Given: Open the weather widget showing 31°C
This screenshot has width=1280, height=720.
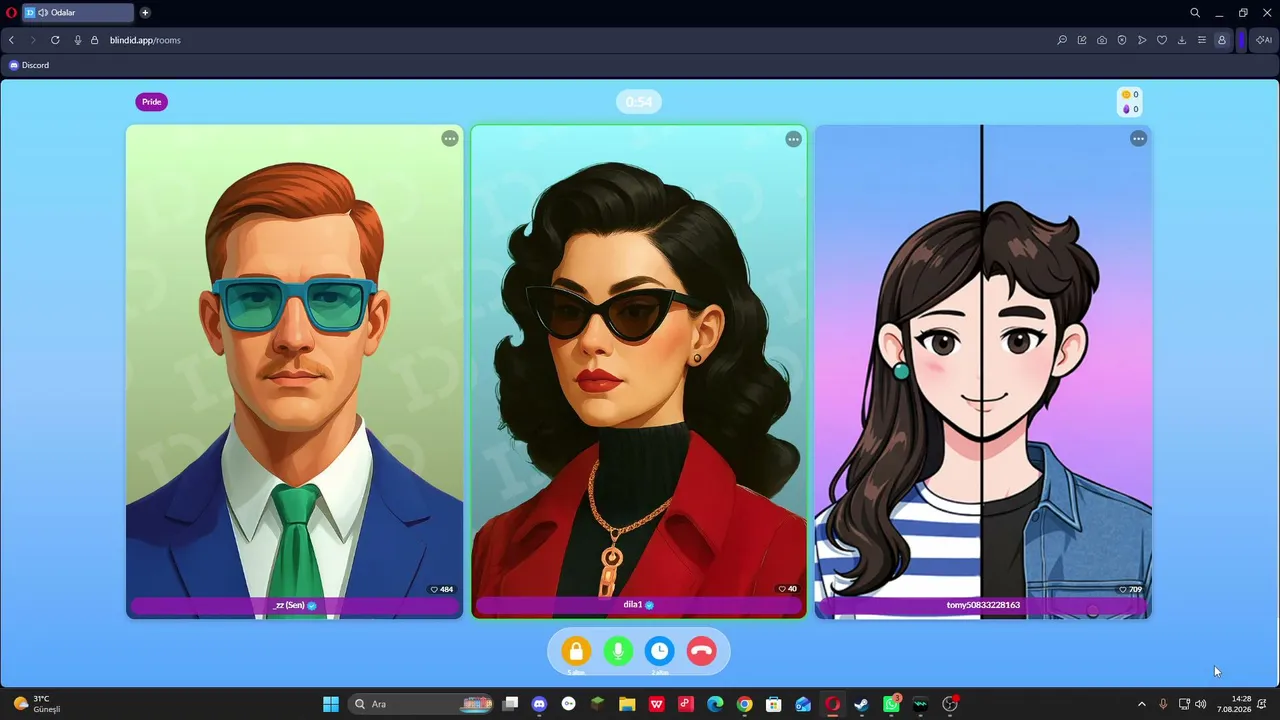Looking at the screenshot, I should 38,704.
